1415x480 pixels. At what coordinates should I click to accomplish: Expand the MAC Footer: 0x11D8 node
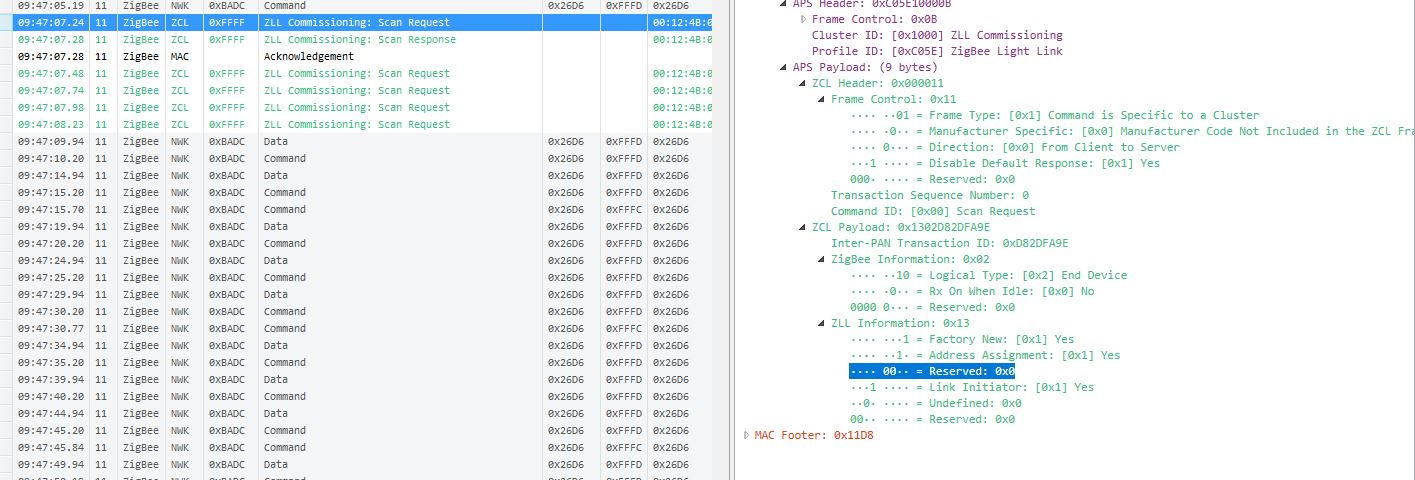746,435
